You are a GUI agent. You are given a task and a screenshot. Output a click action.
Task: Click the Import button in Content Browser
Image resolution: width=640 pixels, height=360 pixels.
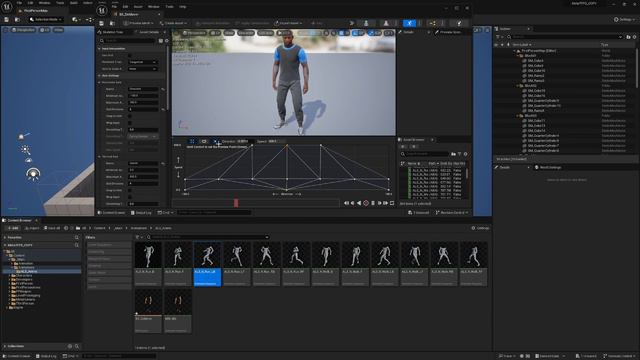pyautogui.click(x=32, y=228)
